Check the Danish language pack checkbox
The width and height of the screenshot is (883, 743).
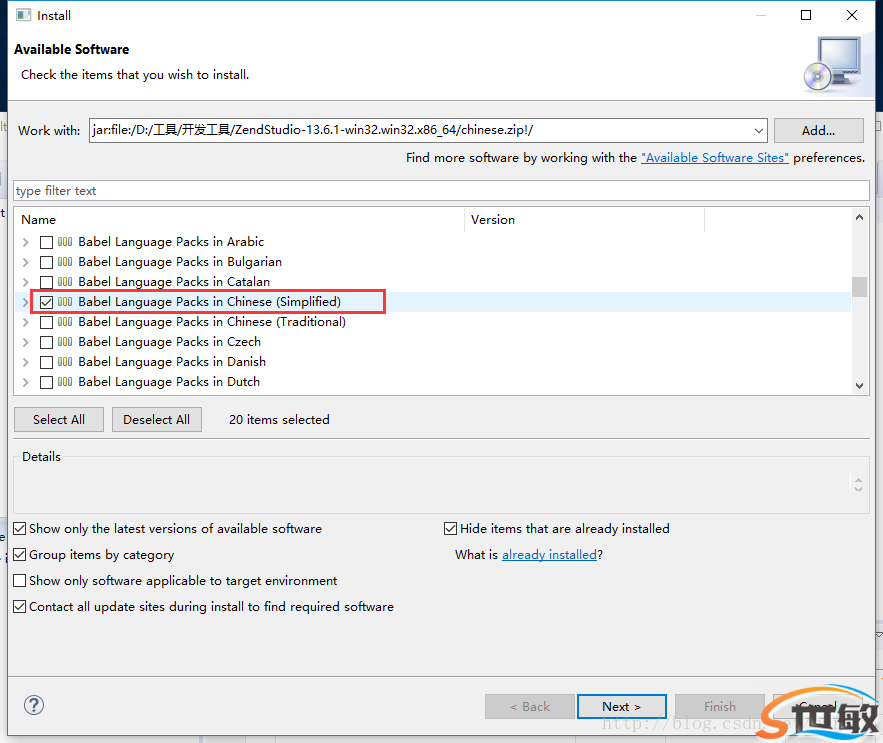(47, 362)
